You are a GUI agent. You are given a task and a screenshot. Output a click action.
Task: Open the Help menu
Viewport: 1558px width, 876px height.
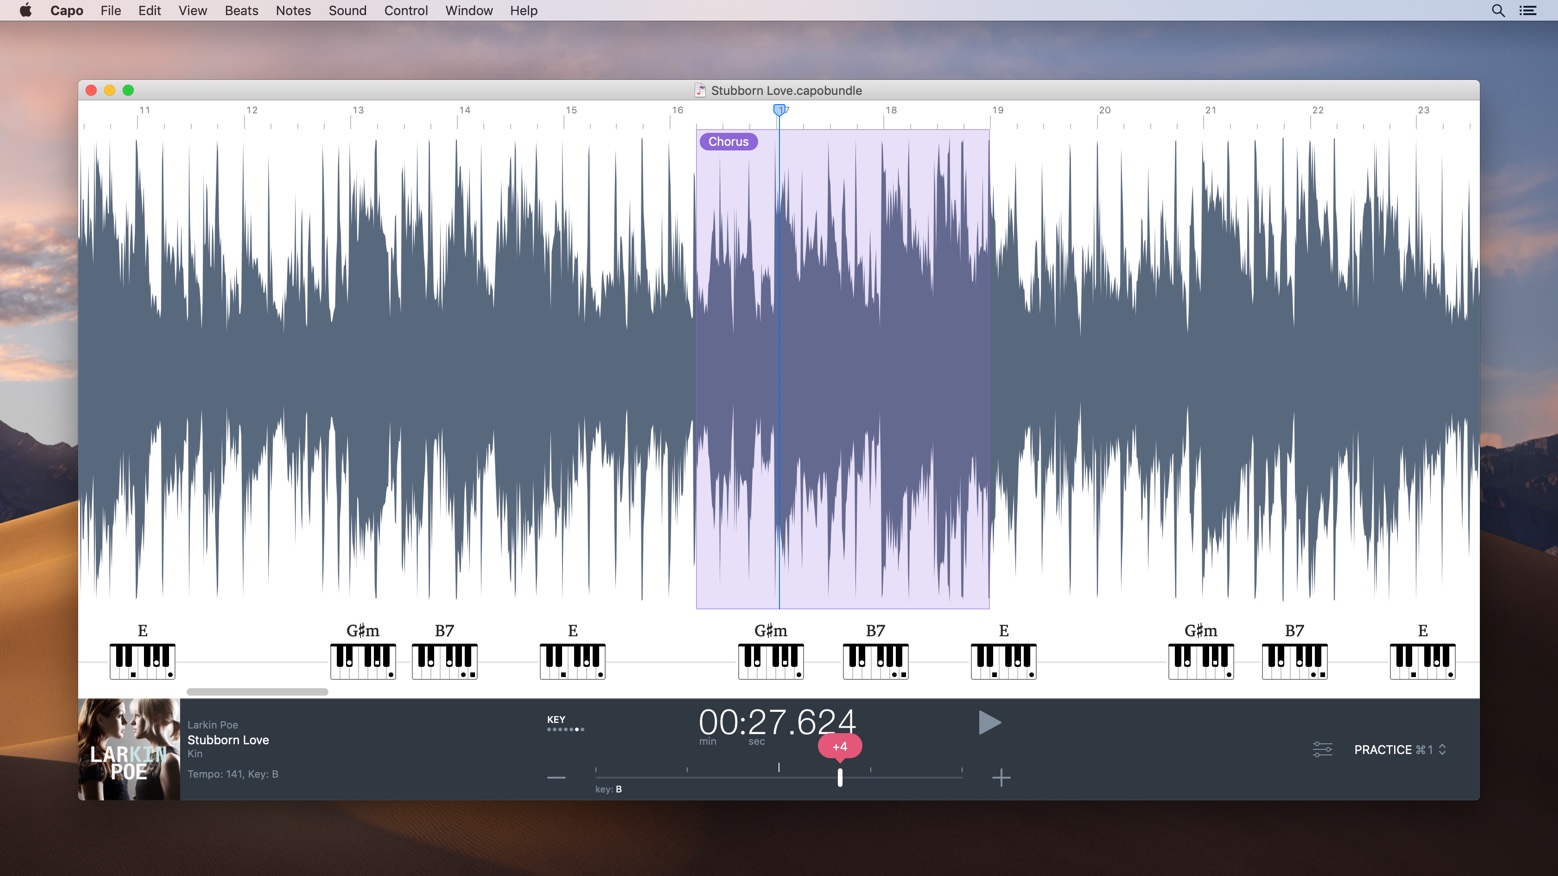pyautogui.click(x=524, y=11)
